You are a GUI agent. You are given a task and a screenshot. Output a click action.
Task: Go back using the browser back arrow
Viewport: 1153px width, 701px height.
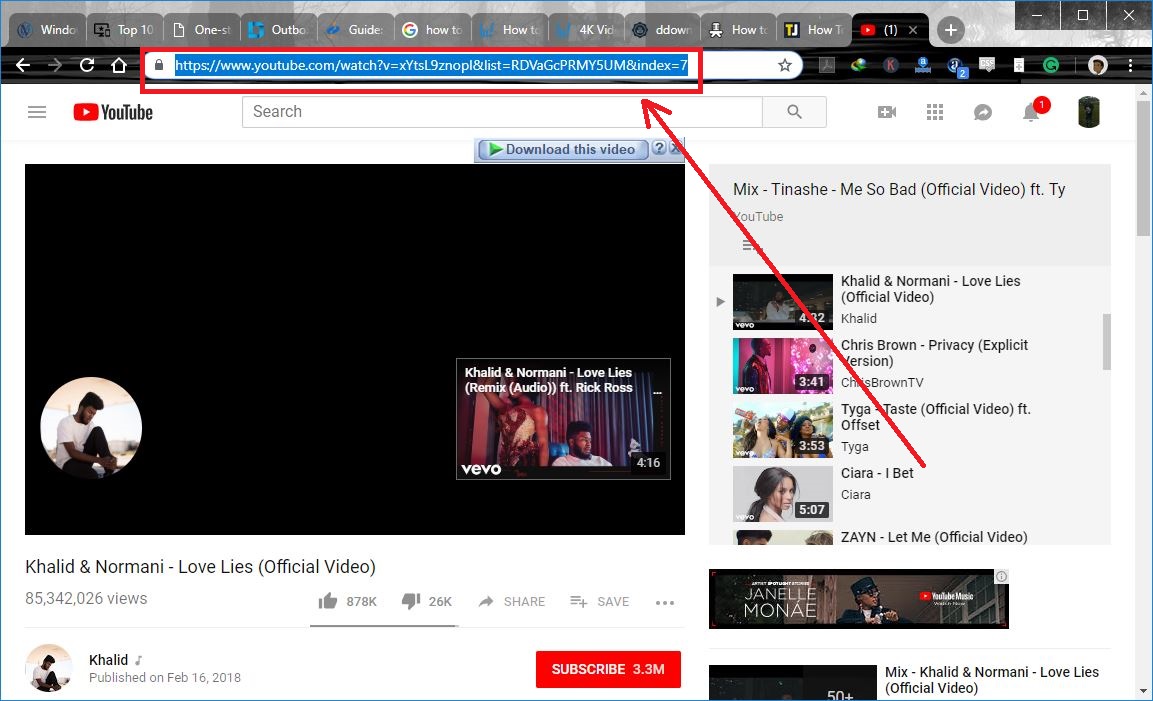[23, 65]
